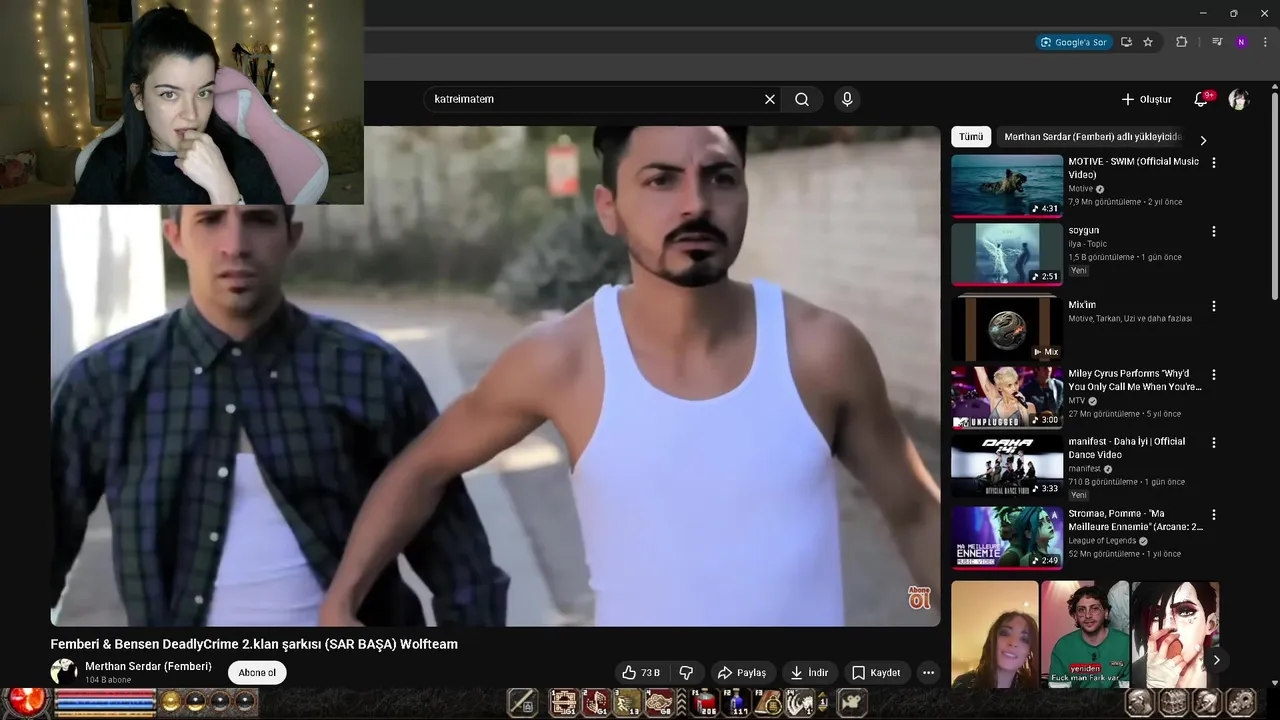Open options menu for Mix'im playlist
1280x720 pixels.
click(1214, 306)
